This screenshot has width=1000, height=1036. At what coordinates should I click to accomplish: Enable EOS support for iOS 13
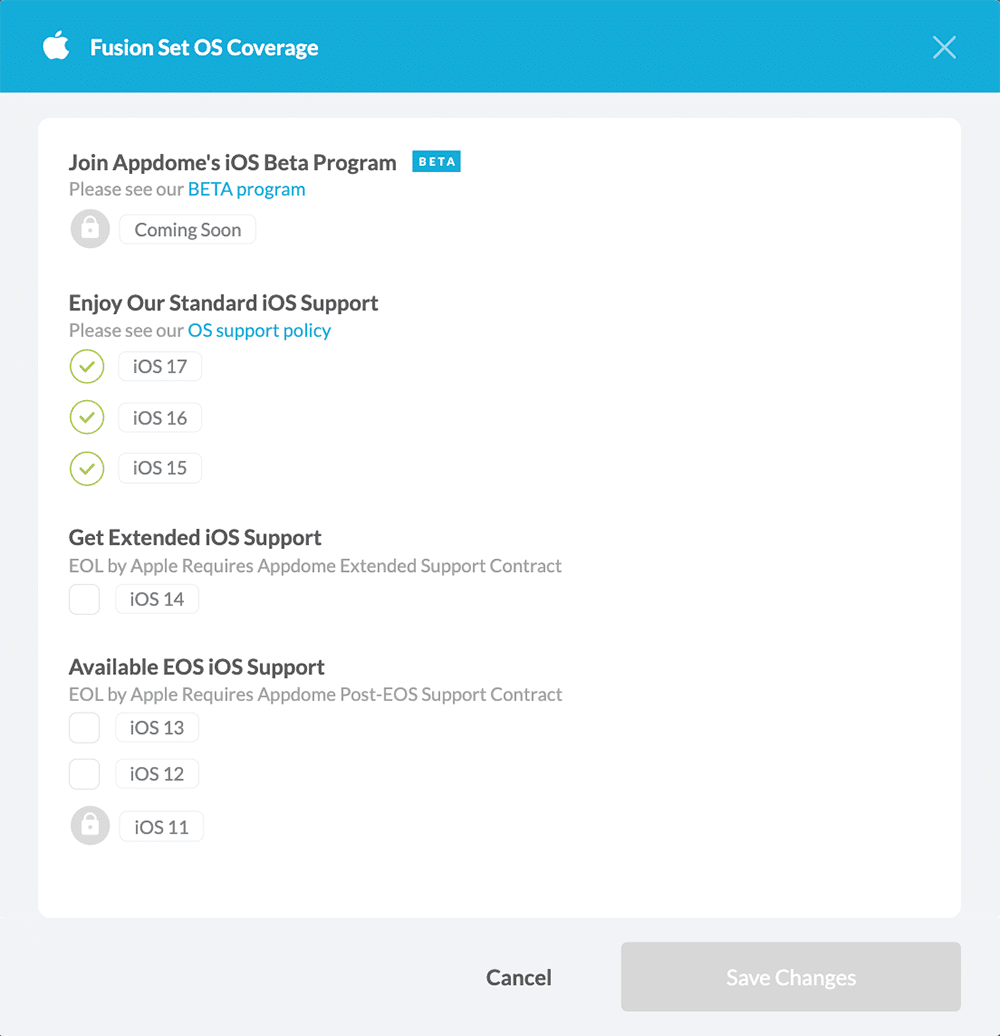[x=84, y=727]
